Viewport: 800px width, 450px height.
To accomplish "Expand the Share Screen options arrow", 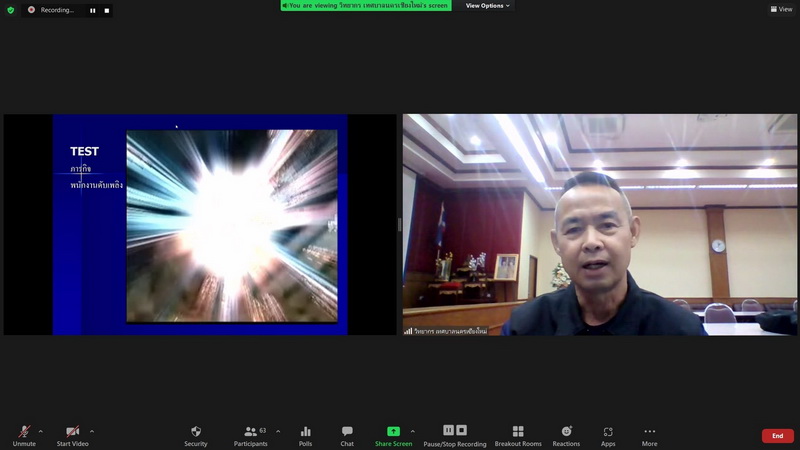I will click(x=412, y=431).
